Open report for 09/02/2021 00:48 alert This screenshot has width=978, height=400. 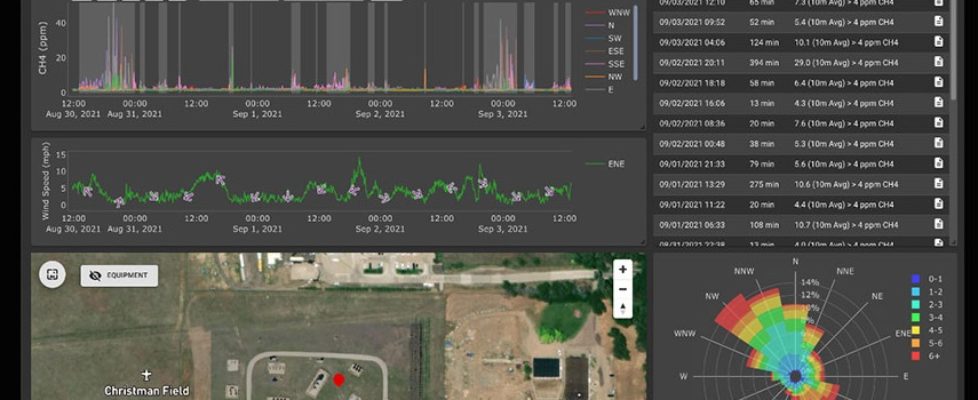click(938, 143)
